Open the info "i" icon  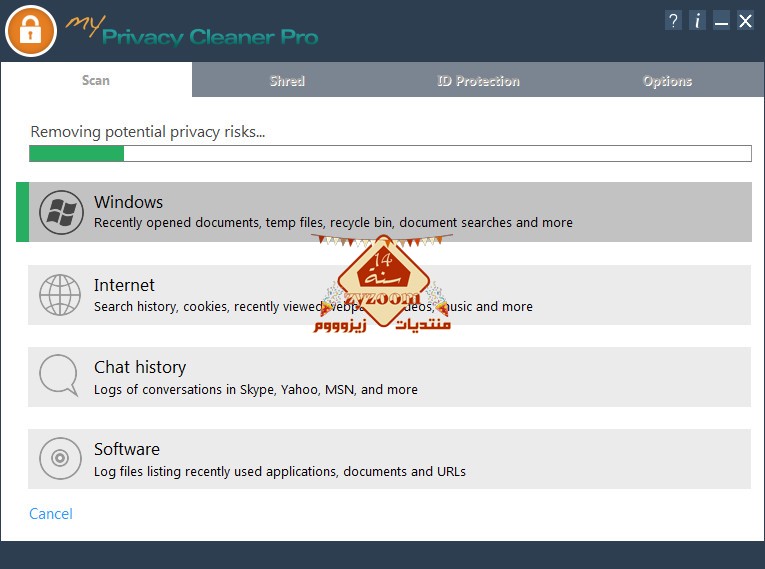pos(697,21)
